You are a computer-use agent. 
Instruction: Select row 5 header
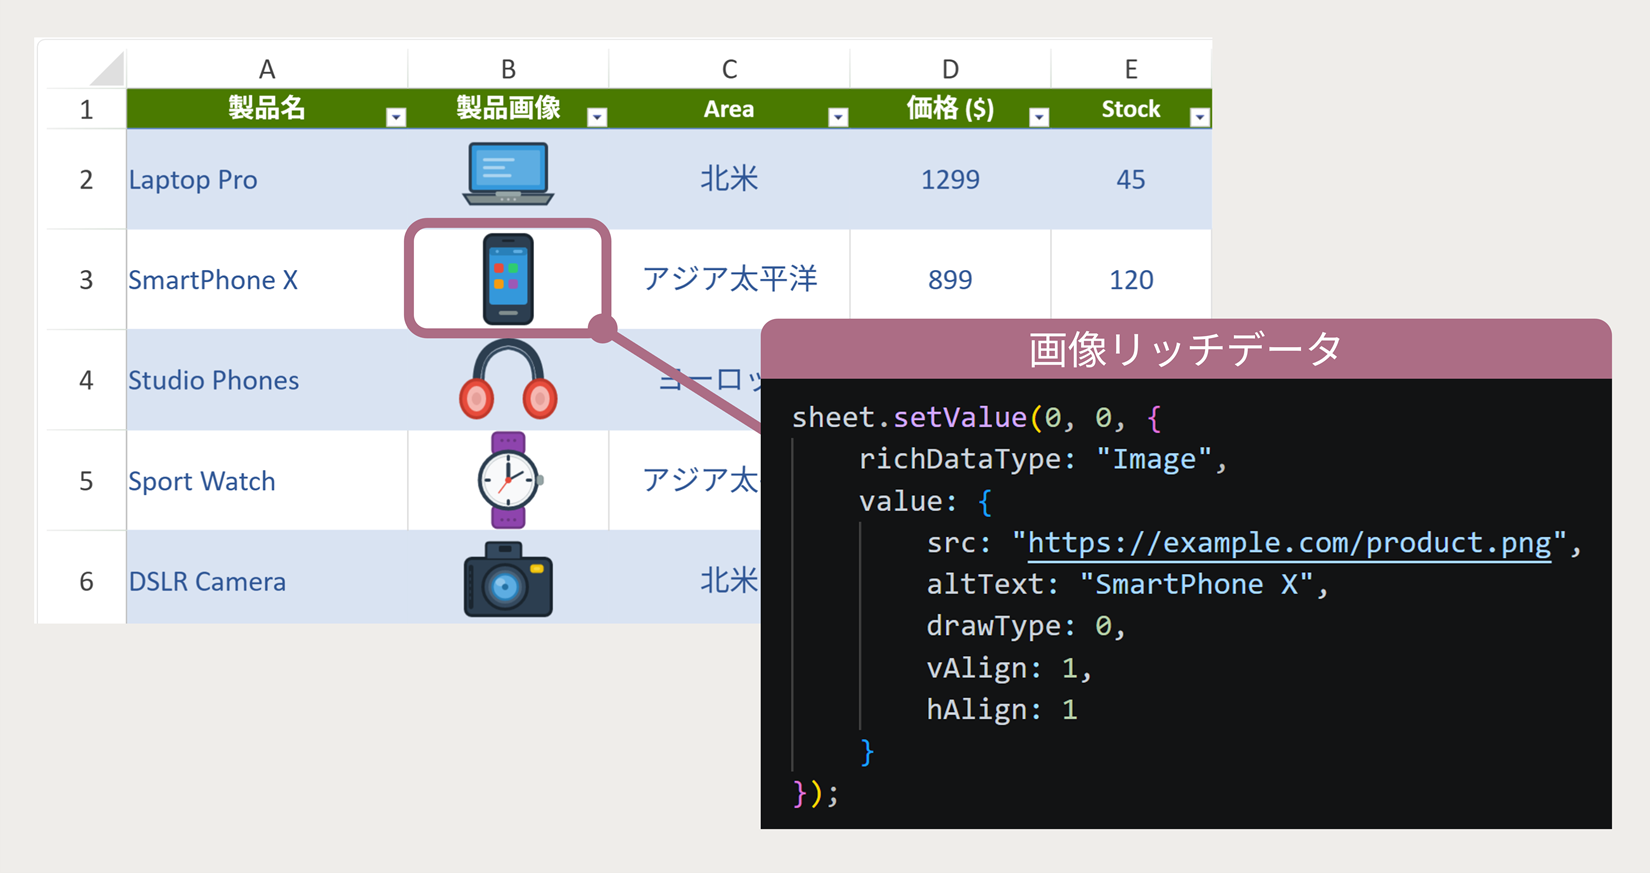[86, 480]
